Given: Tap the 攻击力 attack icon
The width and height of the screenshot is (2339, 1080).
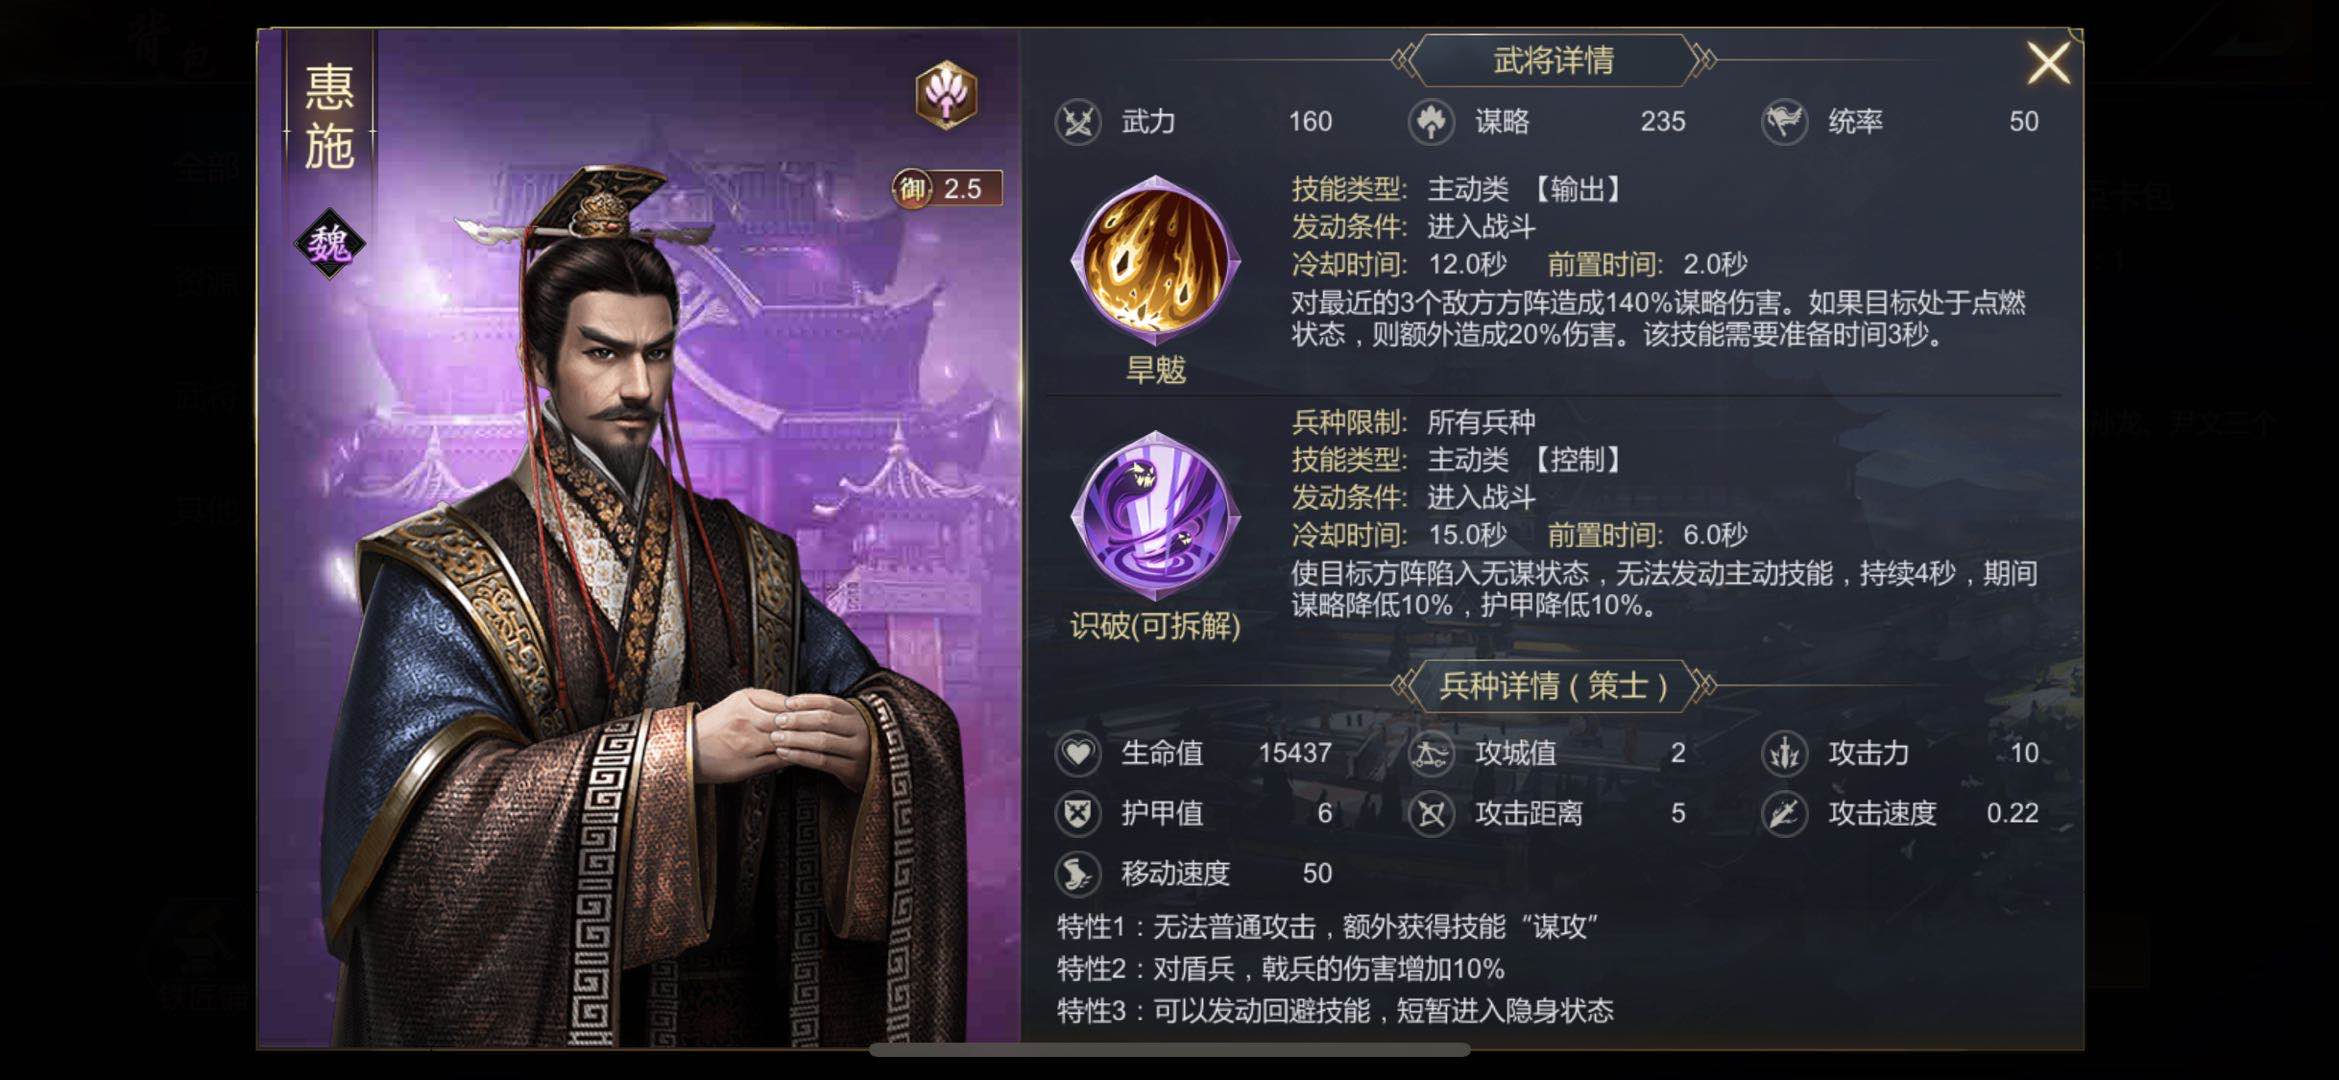Looking at the screenshot, I should pos(1784,753).
